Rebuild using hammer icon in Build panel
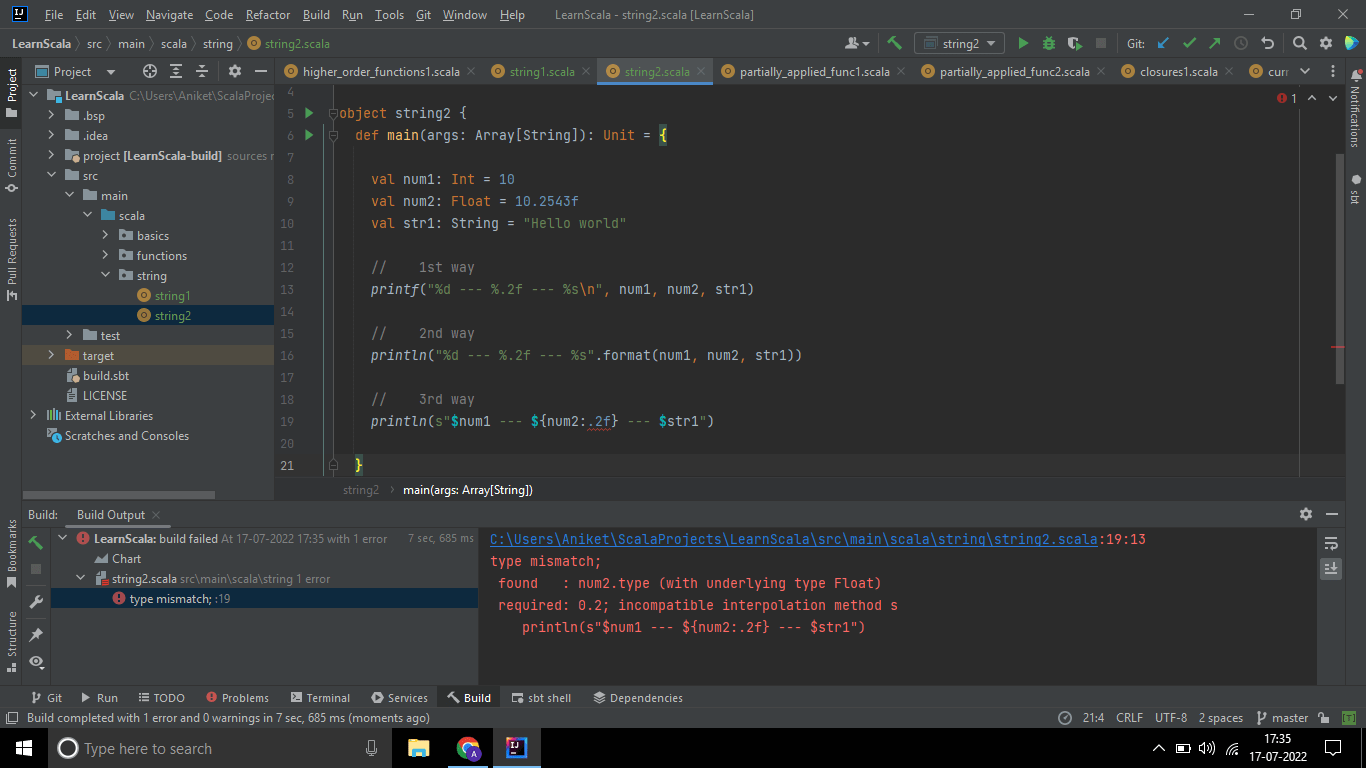This screenshot has height=768, width=1366. 36,543
